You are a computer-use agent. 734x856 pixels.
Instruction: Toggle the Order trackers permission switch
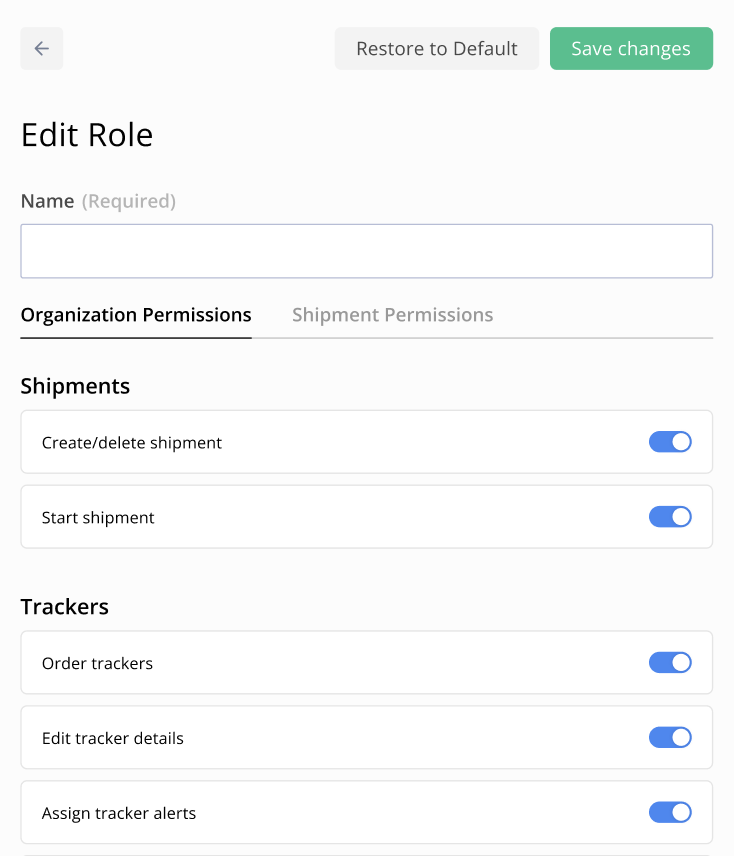click(670, 663)
